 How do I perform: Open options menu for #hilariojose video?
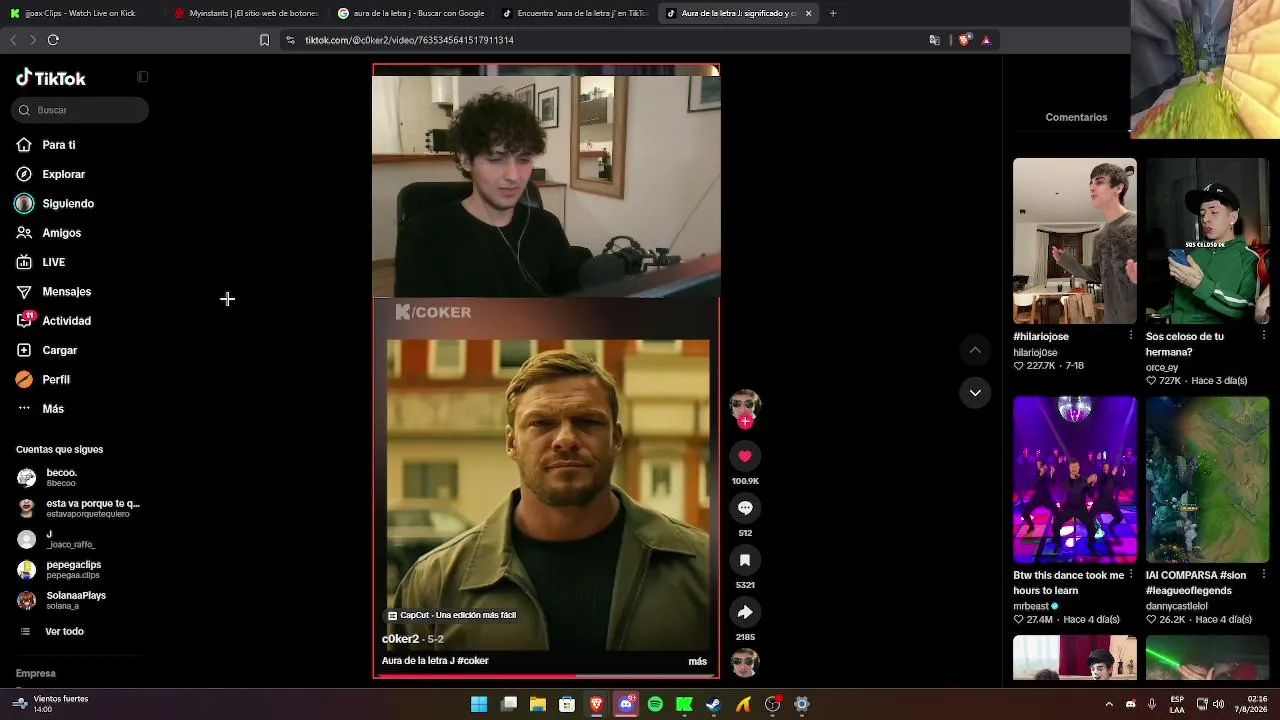[1131, 336]
